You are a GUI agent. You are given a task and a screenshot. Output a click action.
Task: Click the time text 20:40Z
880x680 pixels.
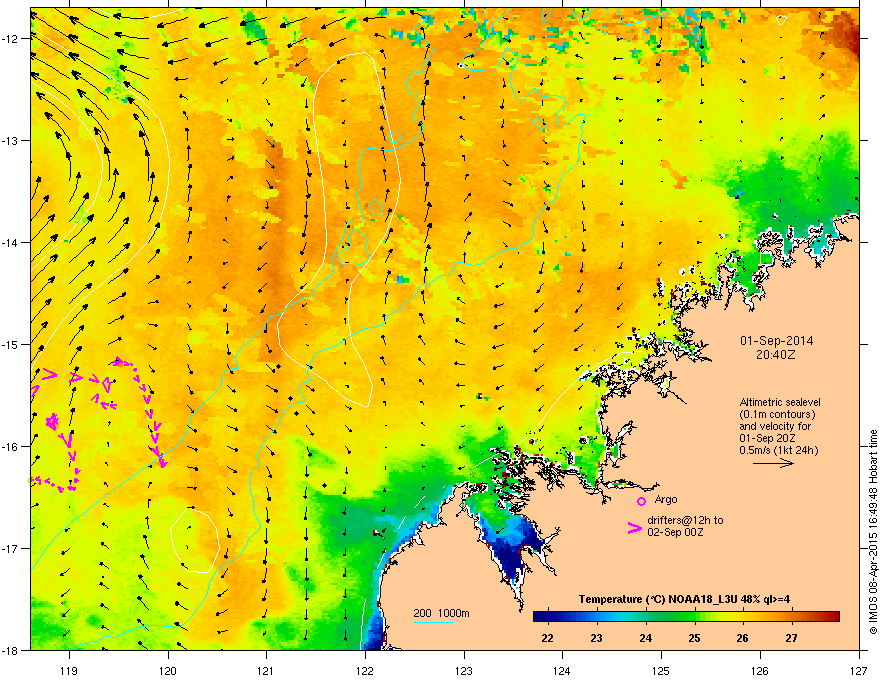(776, 355)
